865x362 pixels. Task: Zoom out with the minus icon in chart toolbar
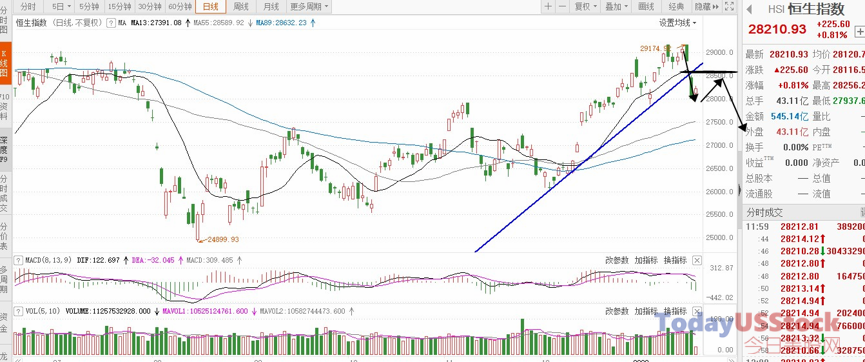tap(562, 7)
